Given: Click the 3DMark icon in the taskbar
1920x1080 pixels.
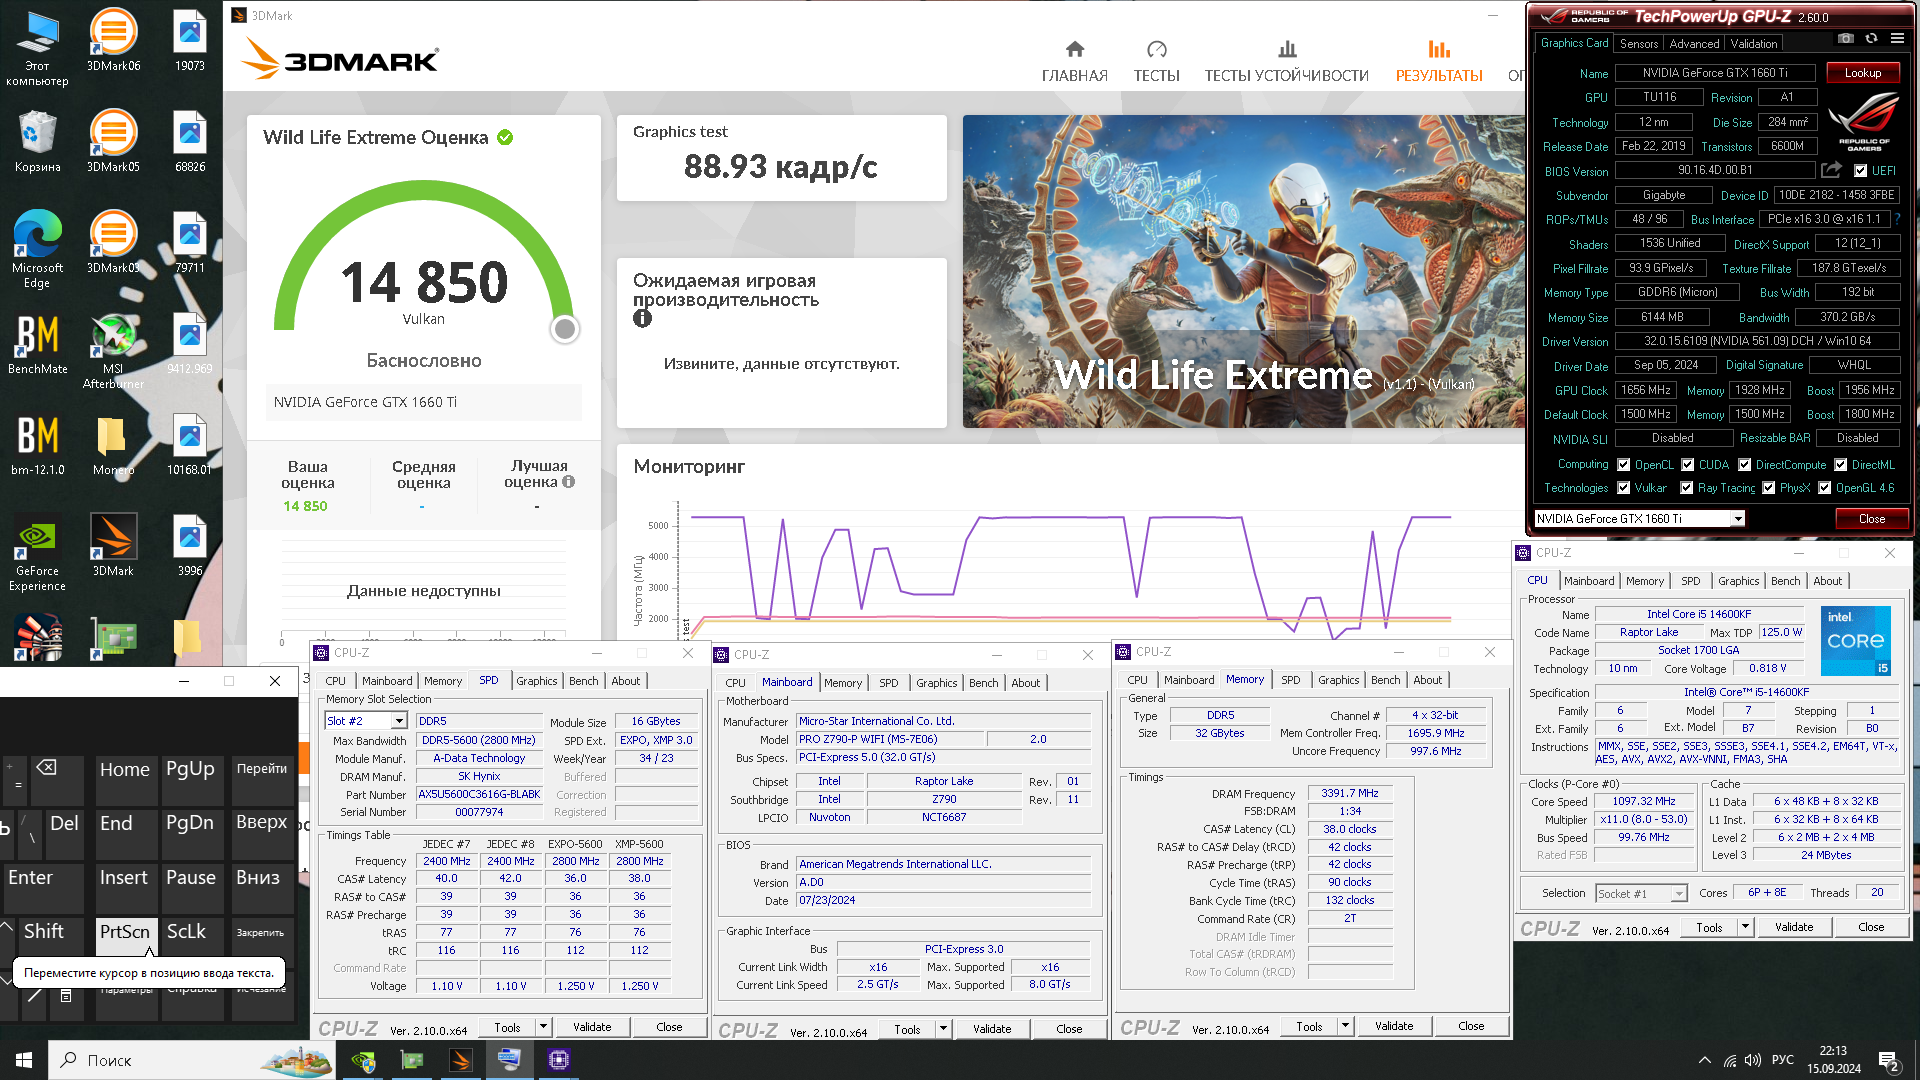Looking at the screenshot, I should [x=460, y=1060].
